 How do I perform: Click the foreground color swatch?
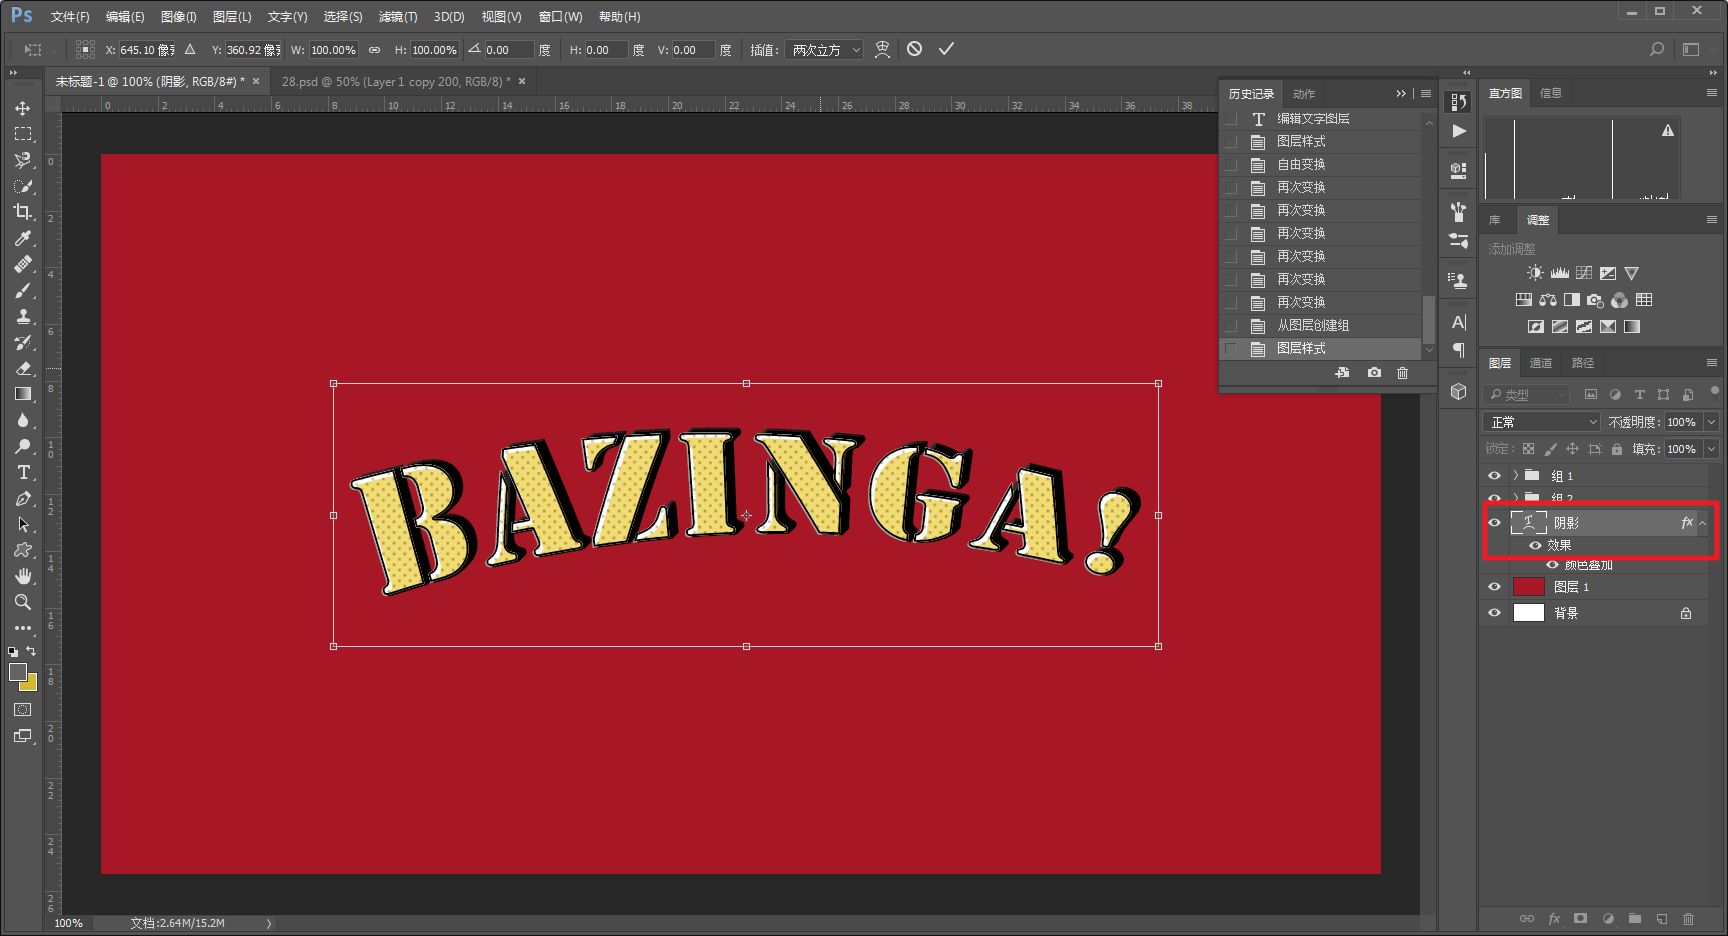coord(17,672)
